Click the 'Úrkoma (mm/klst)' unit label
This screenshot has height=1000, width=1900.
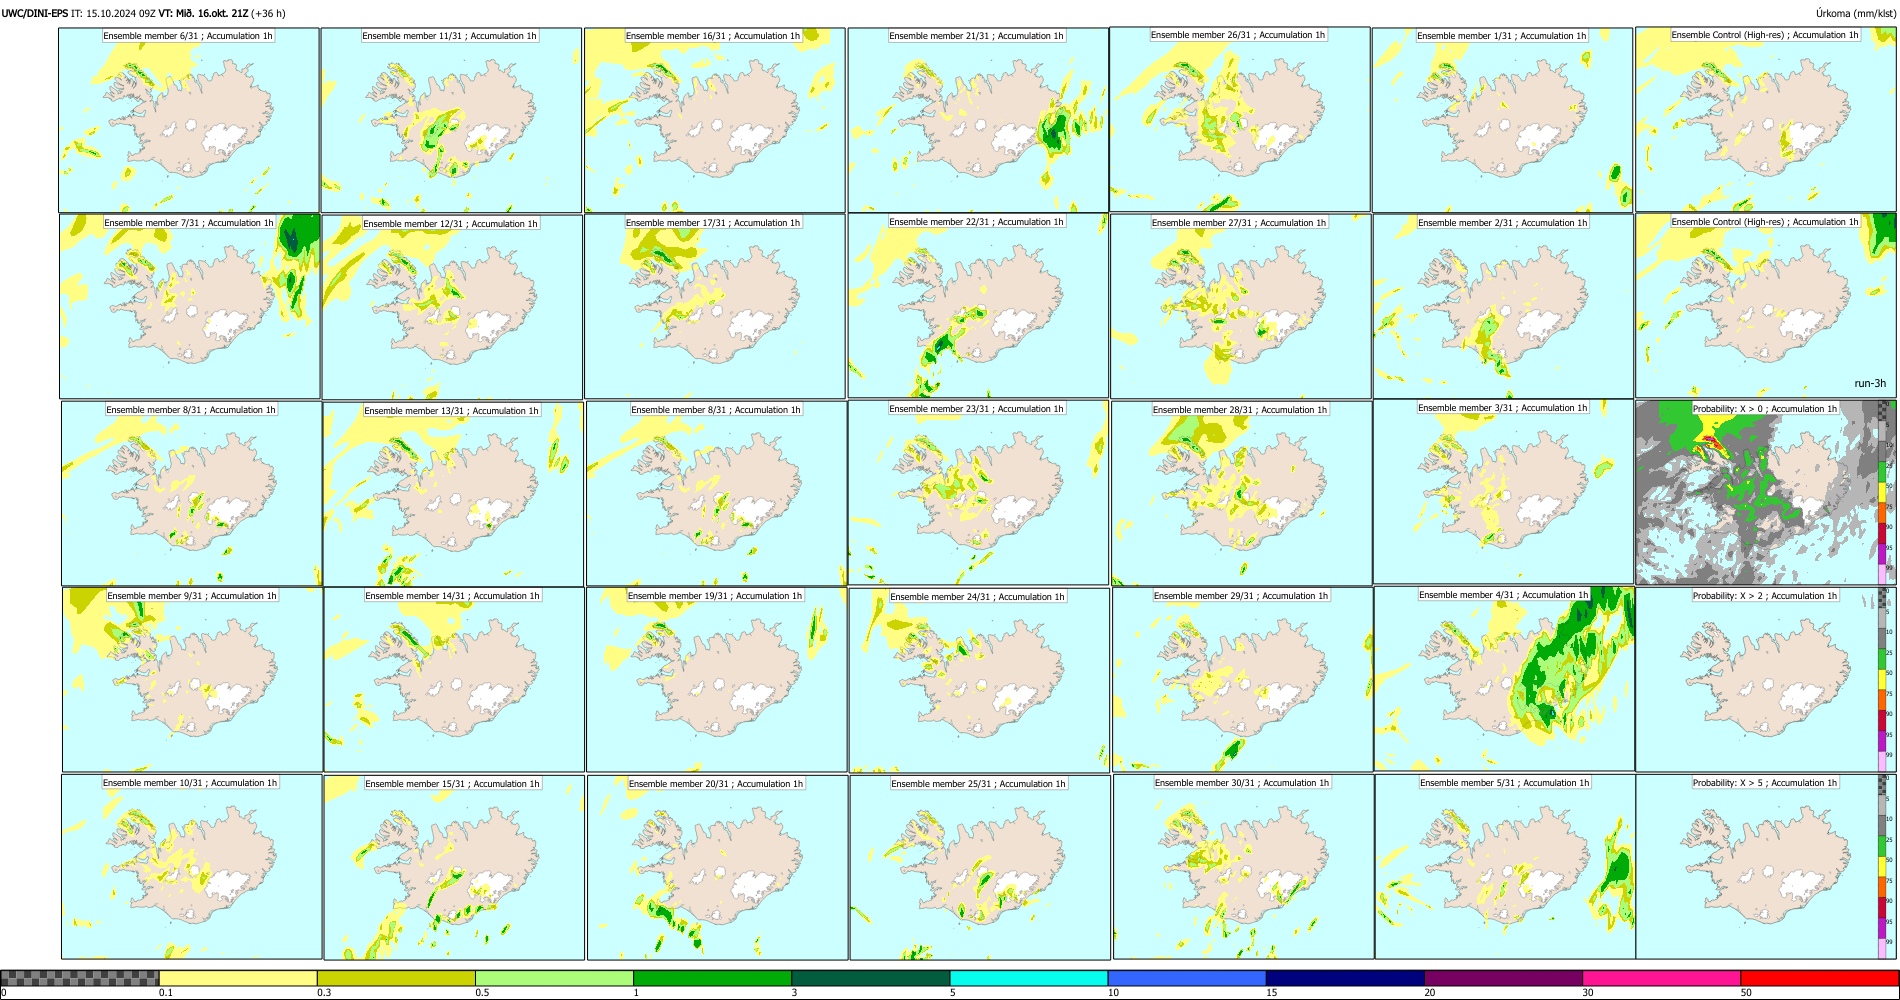(1855, 13)
